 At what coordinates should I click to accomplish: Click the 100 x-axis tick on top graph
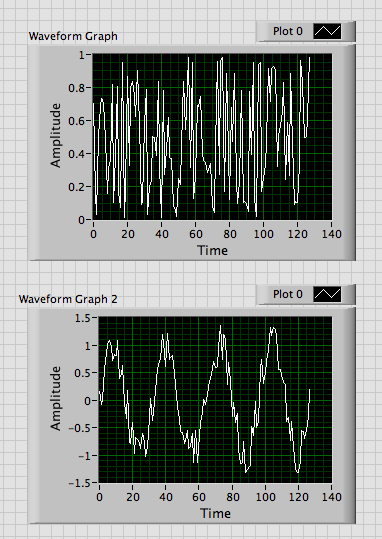tap(264, 234)
